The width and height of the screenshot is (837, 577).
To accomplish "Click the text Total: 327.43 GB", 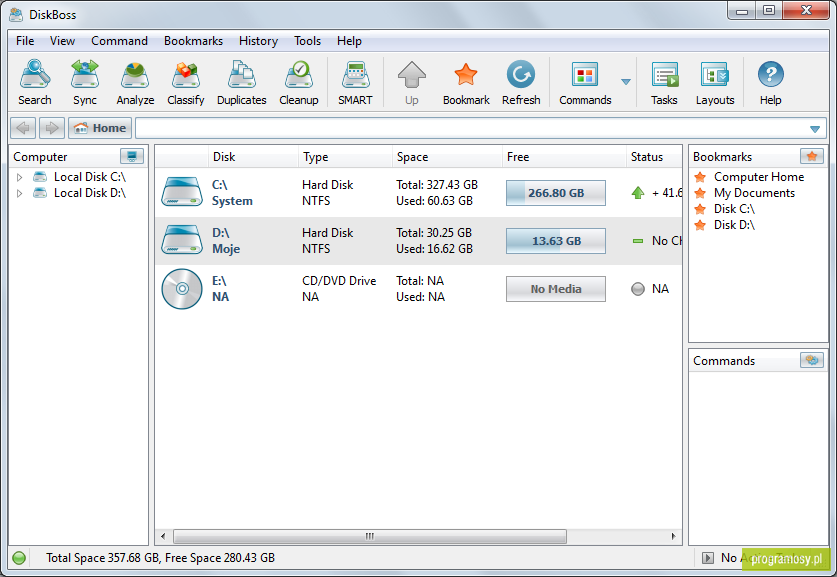I will (437, 185).
